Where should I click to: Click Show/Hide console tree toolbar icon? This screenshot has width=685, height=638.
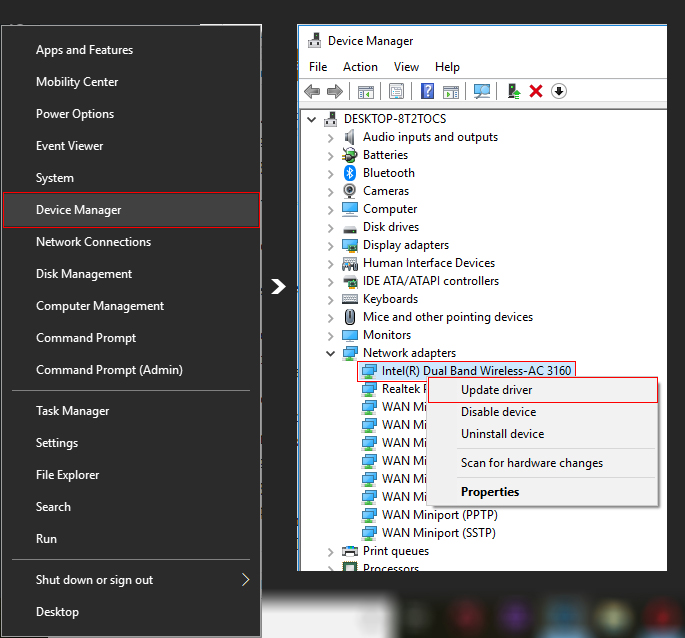coord(366,92)
